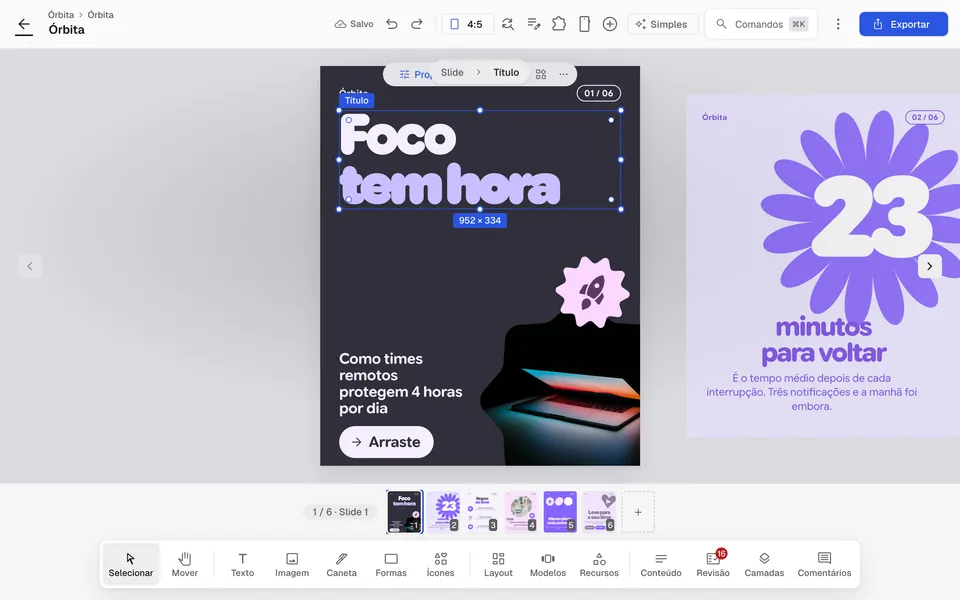The width and height of the screenshot is (960, 600).
Task: Open the floating toolbar ellipsis menu
Action: click(x=563, y=74)
